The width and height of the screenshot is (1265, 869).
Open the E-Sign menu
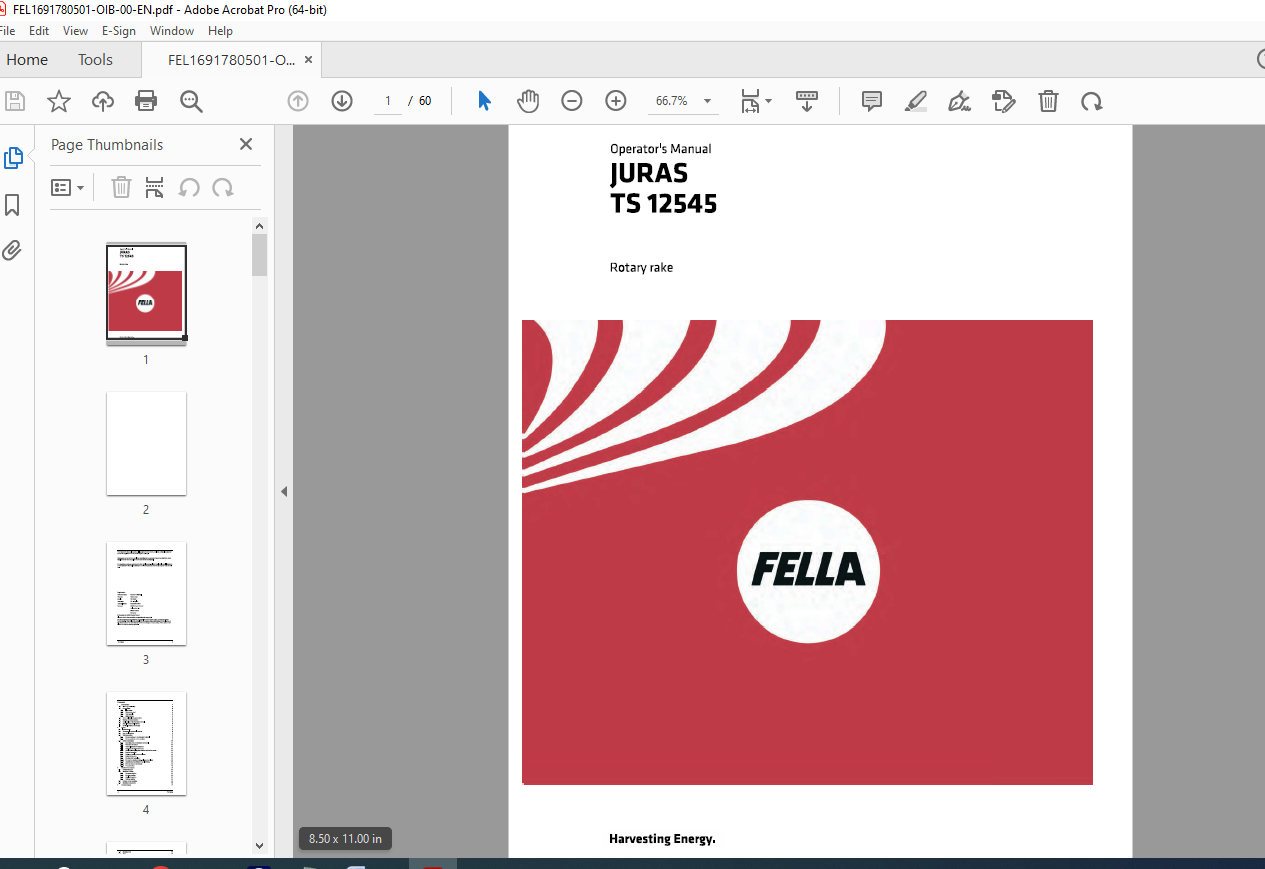tap(119, 31)
